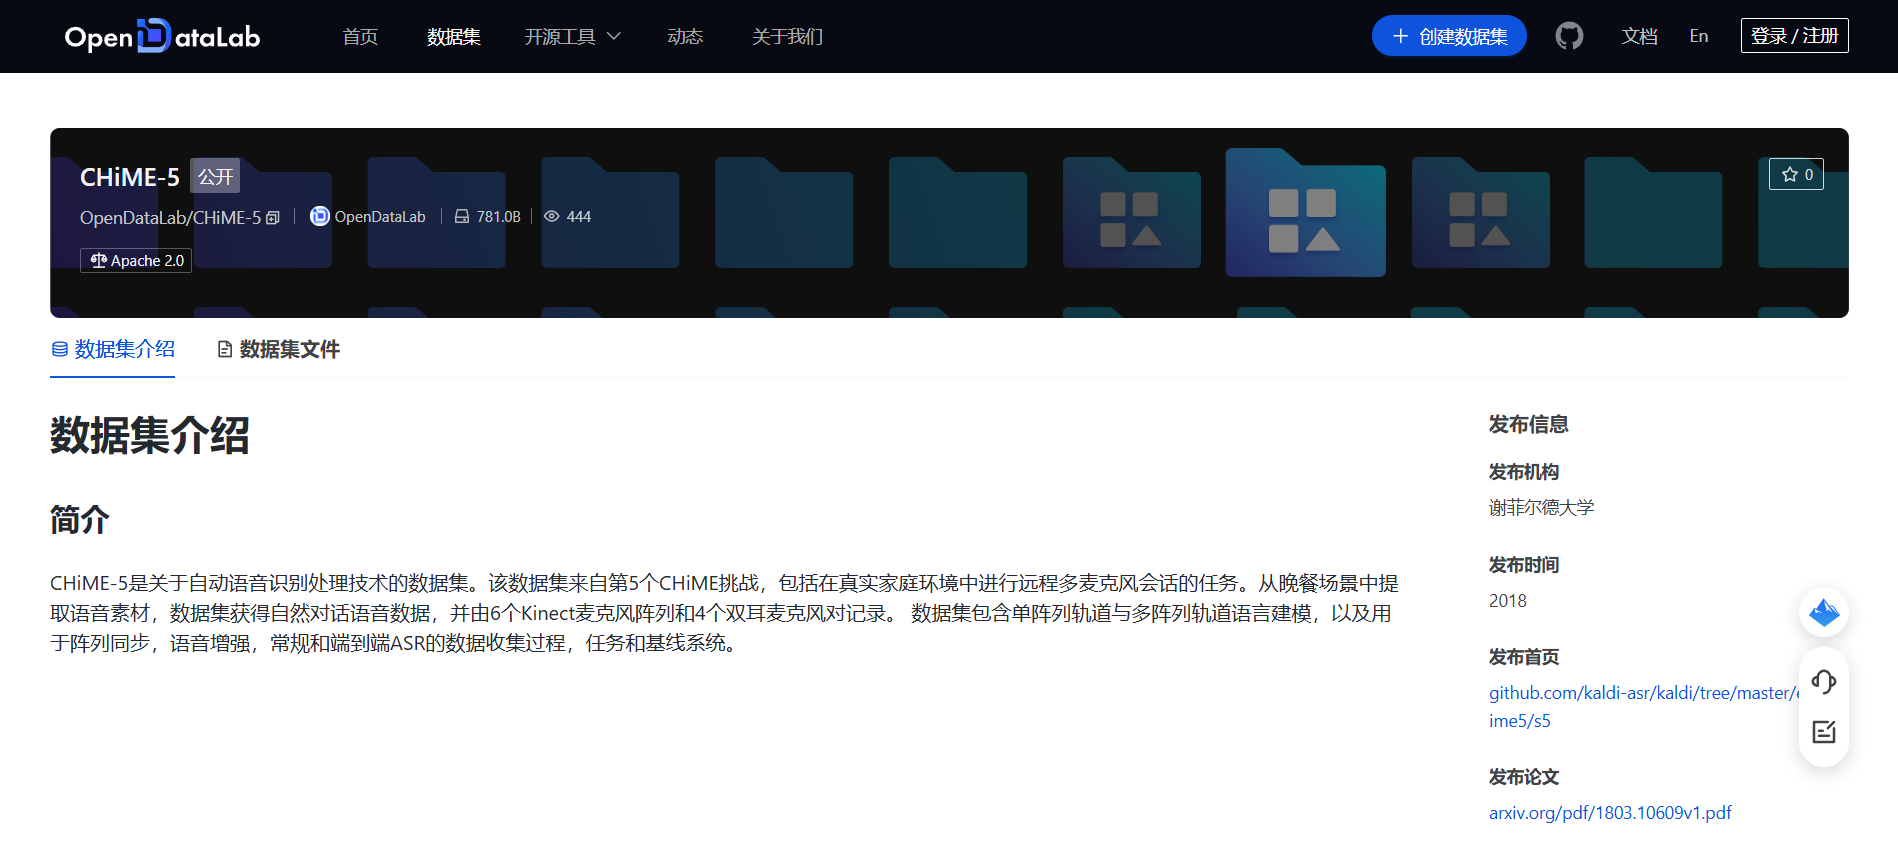Open the customer support headset icon
This screenshot has width=1898, height=862.
(x=1824, y=682)
